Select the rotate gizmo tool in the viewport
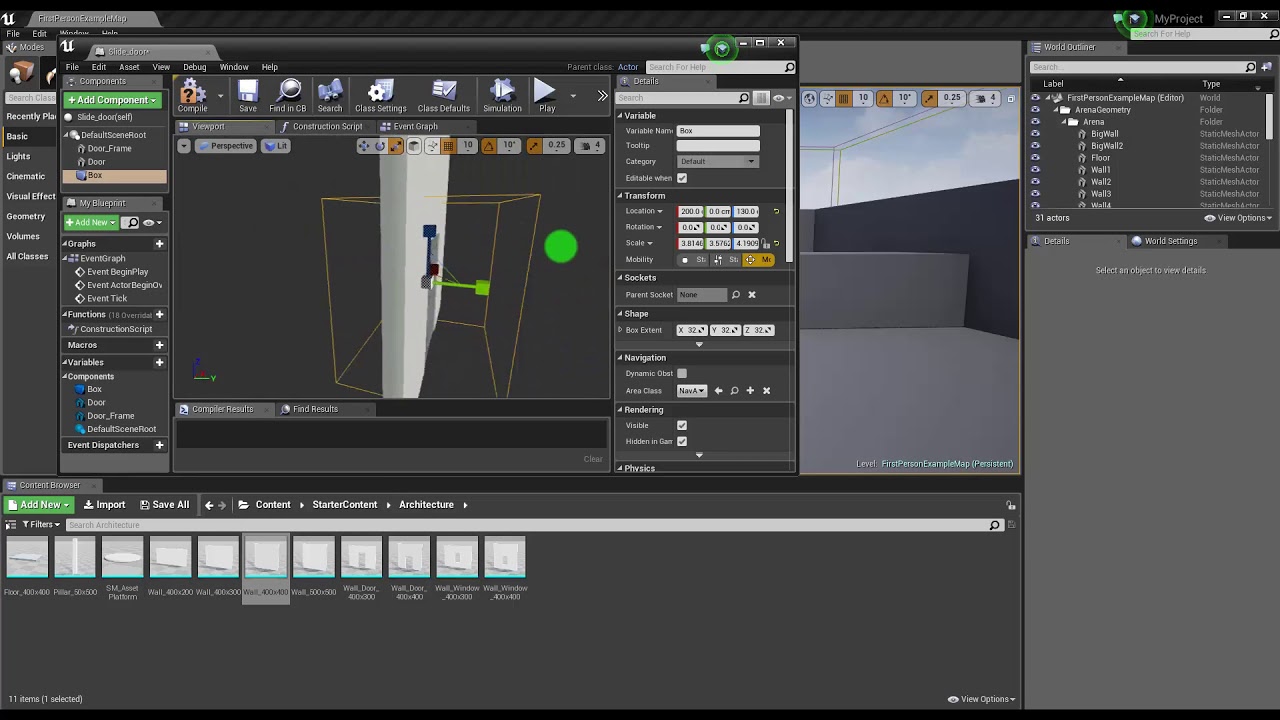Image resolution: width=1280 pixels, height=720 pixels. point(380,146)
